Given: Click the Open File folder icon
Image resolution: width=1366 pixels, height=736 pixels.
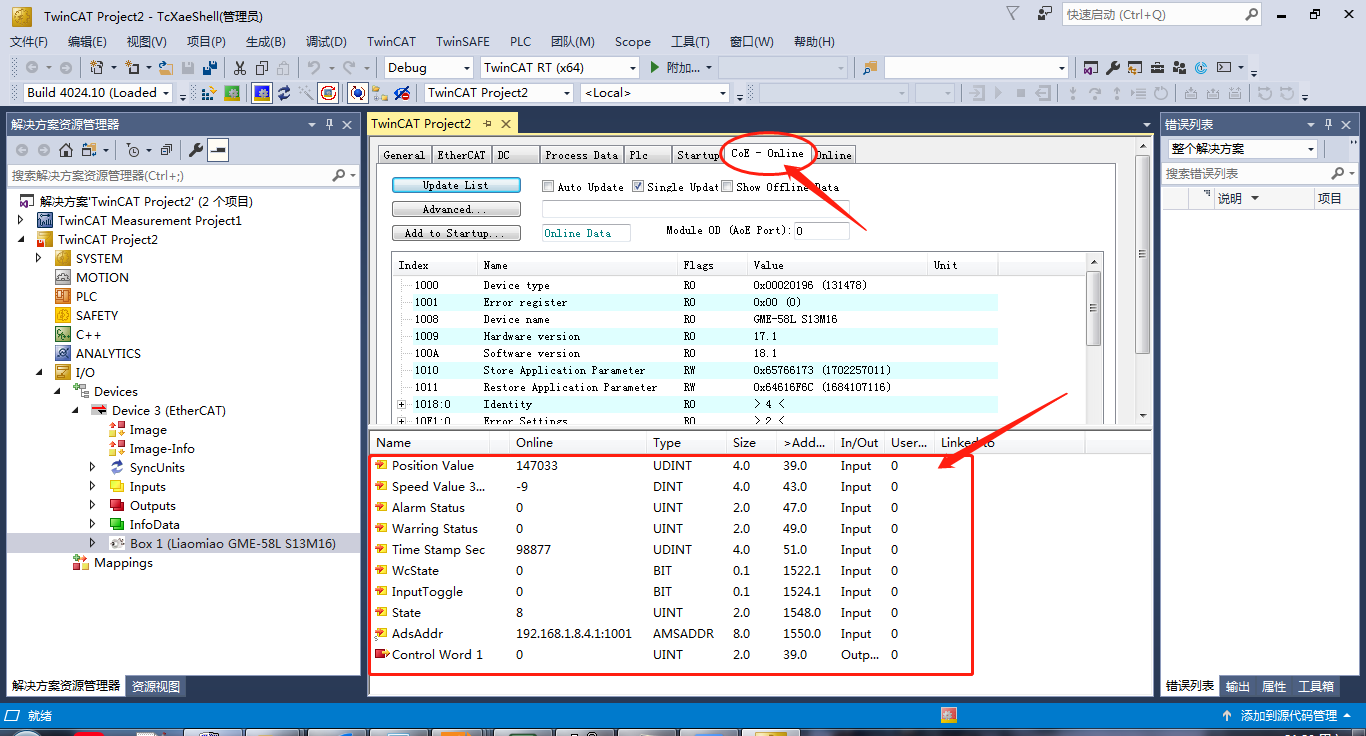Looking at the screenshot, I should (x=165, y=68).
